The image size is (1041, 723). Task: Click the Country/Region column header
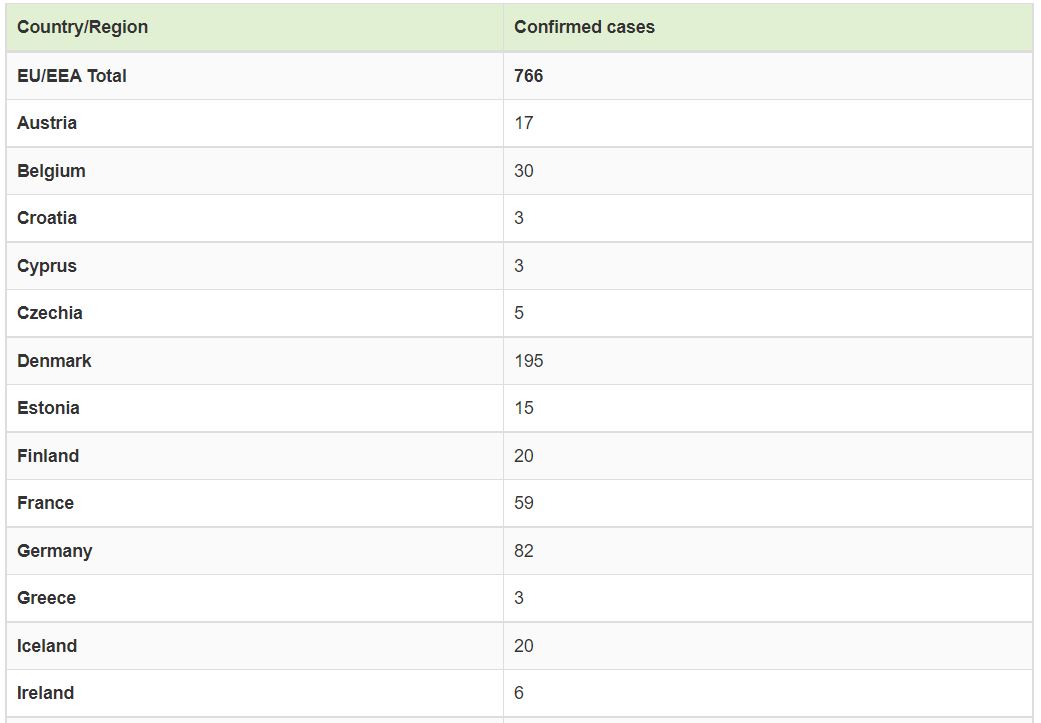[x=82, y=27]
